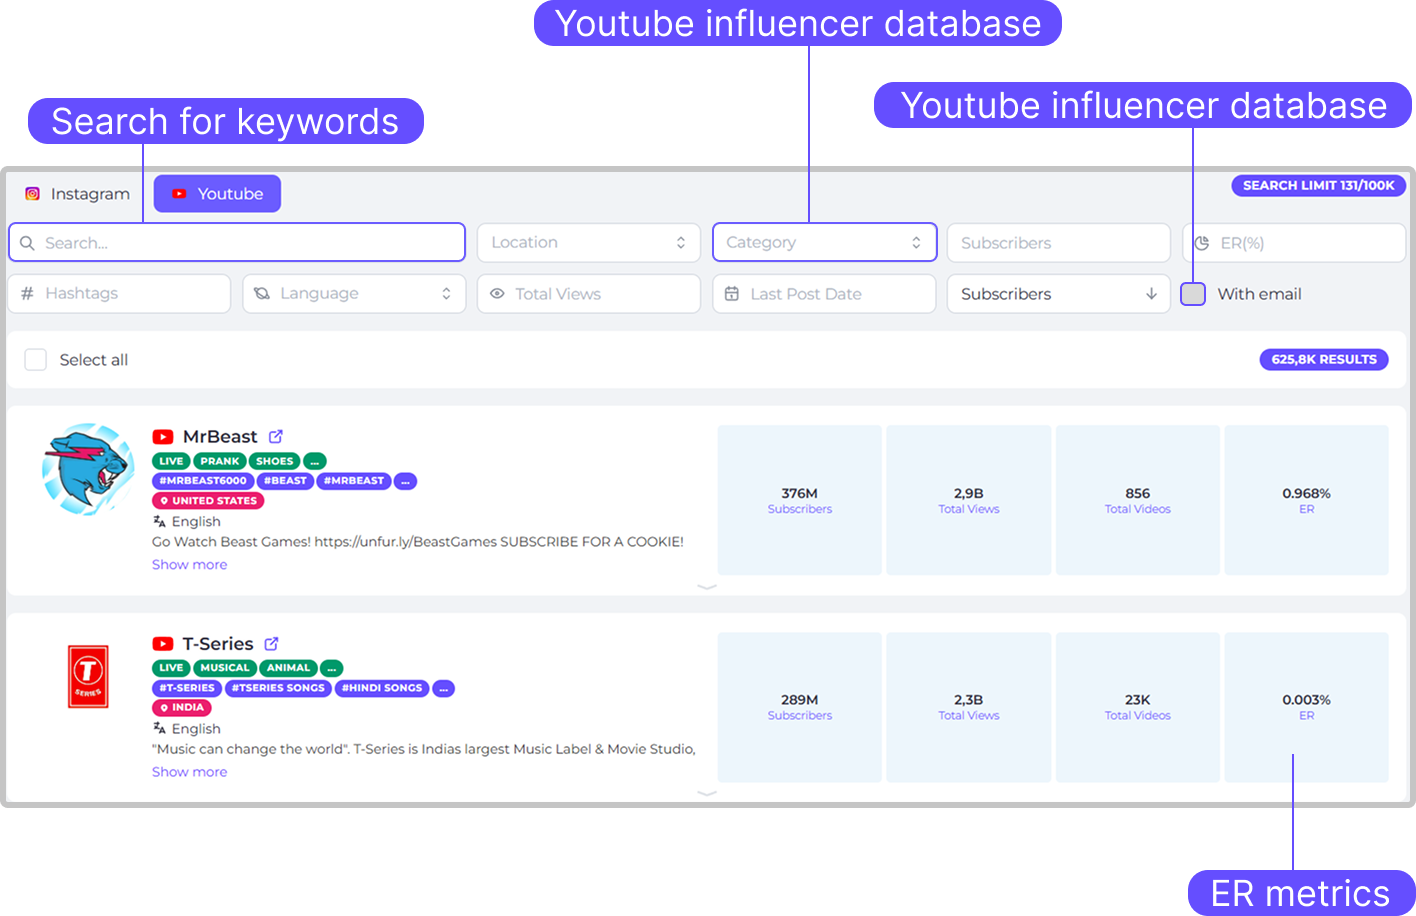Click the LIVE tag on MrBeast row
1416x916 pixels.
(x=171, y=461)
